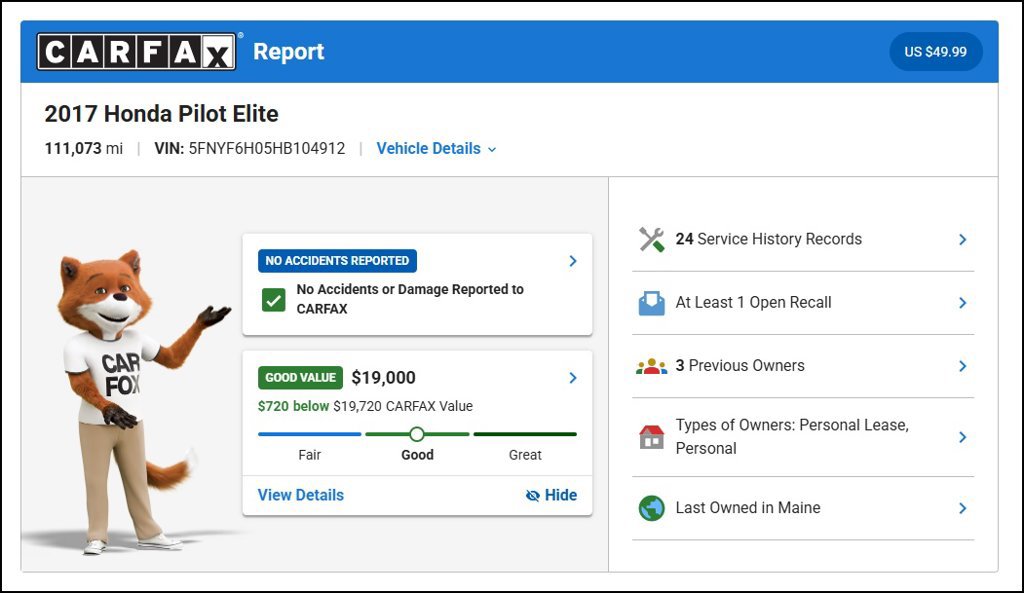Click the $720 below CARFAX Value text
This screenshot has width=1024, height=593.
[x=365, y=406]
